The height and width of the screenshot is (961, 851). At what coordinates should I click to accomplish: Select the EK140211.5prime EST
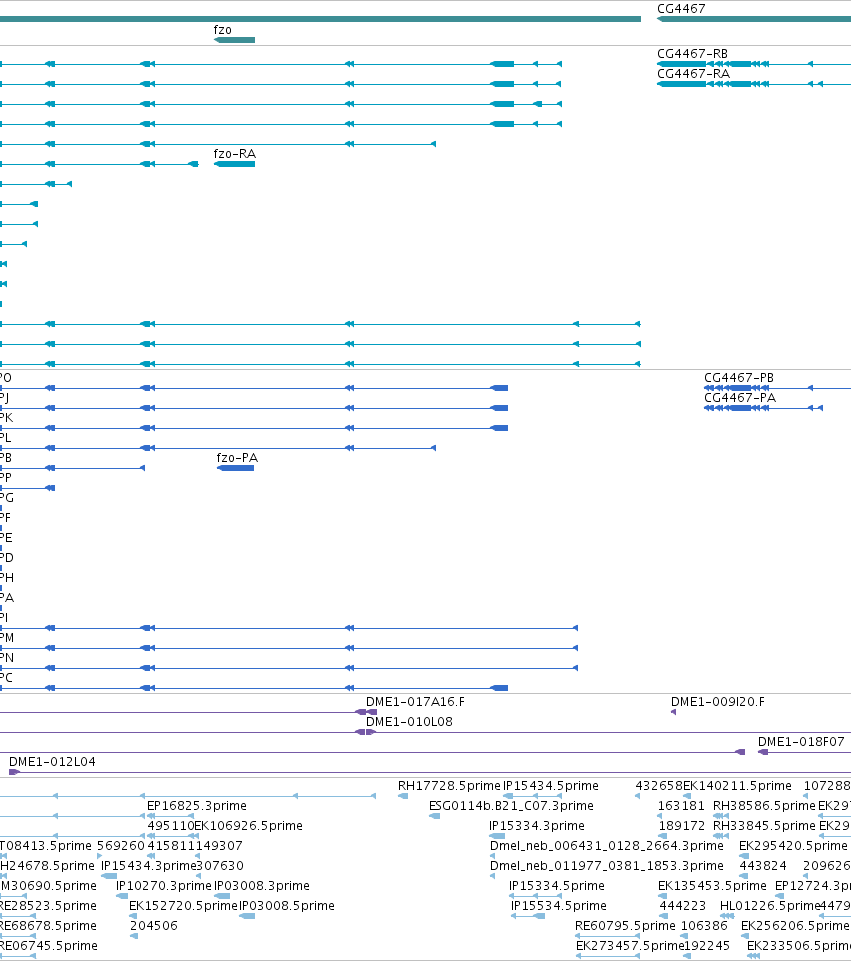[737, 786]
